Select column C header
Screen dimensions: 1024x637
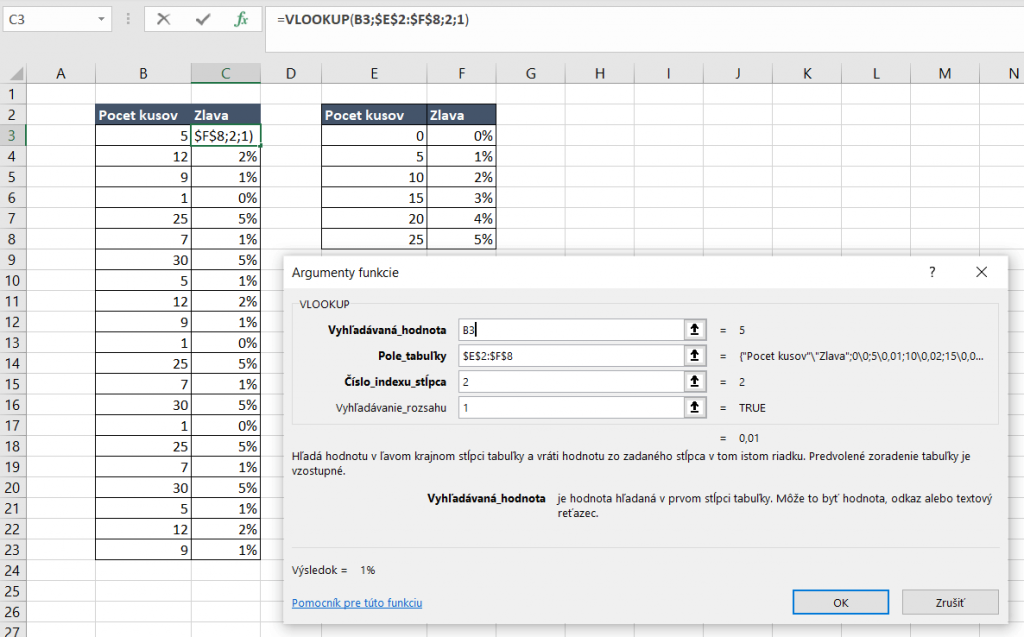click(225, 74)
